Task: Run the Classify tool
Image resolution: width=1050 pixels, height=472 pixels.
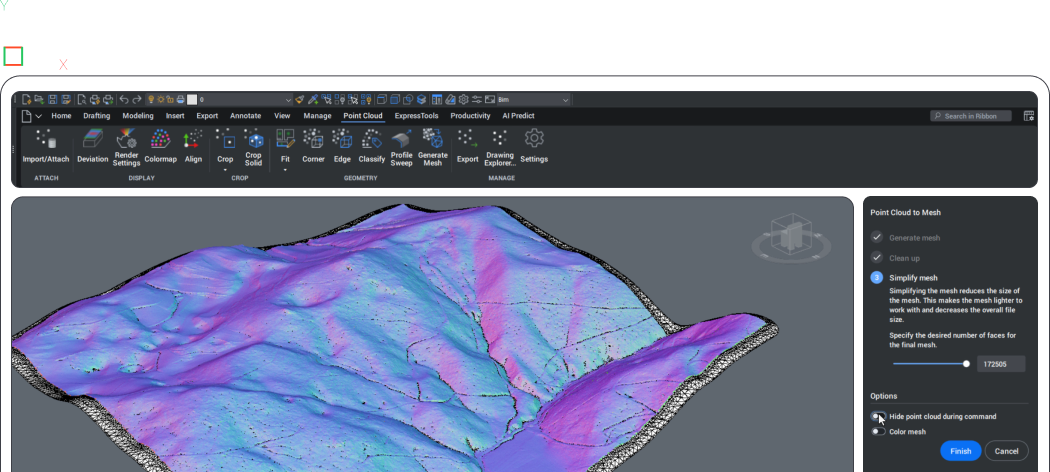Action: [x=372, y=147]
